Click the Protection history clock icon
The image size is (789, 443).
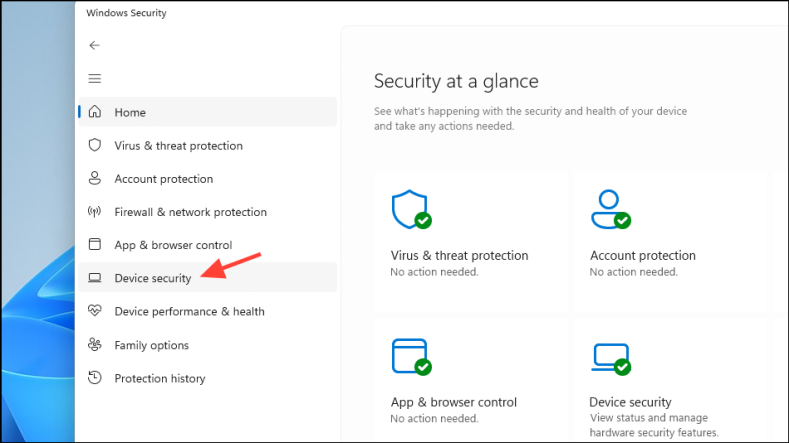tap(95, 378)
